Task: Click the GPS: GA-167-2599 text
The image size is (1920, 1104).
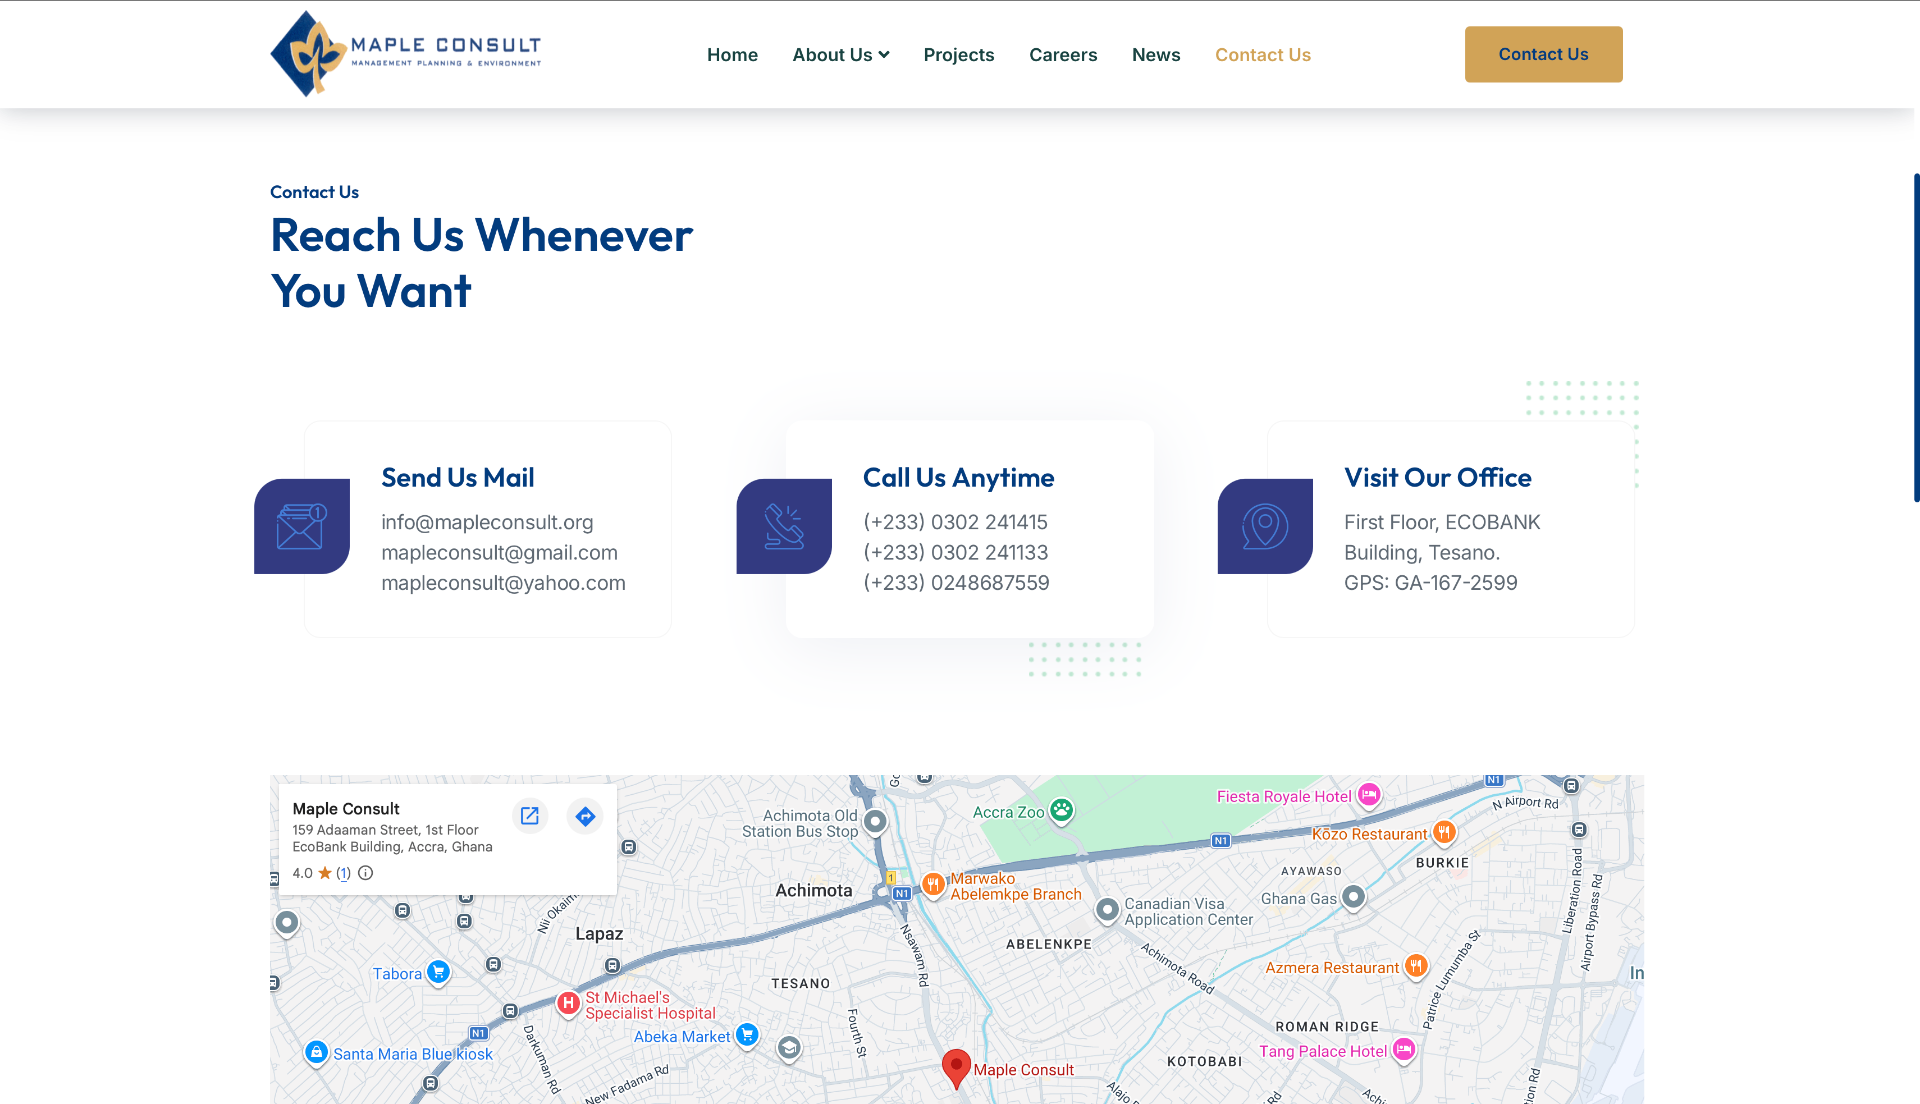Action: (1430, 582)
